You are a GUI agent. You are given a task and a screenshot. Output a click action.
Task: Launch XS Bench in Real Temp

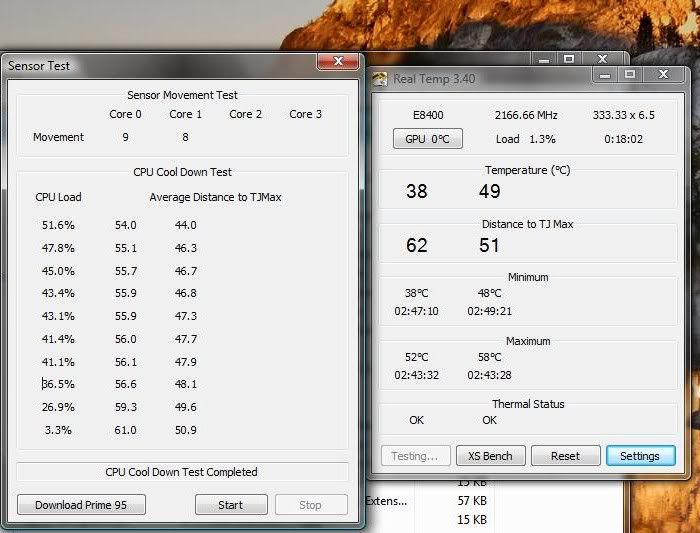tap(490, 456)
